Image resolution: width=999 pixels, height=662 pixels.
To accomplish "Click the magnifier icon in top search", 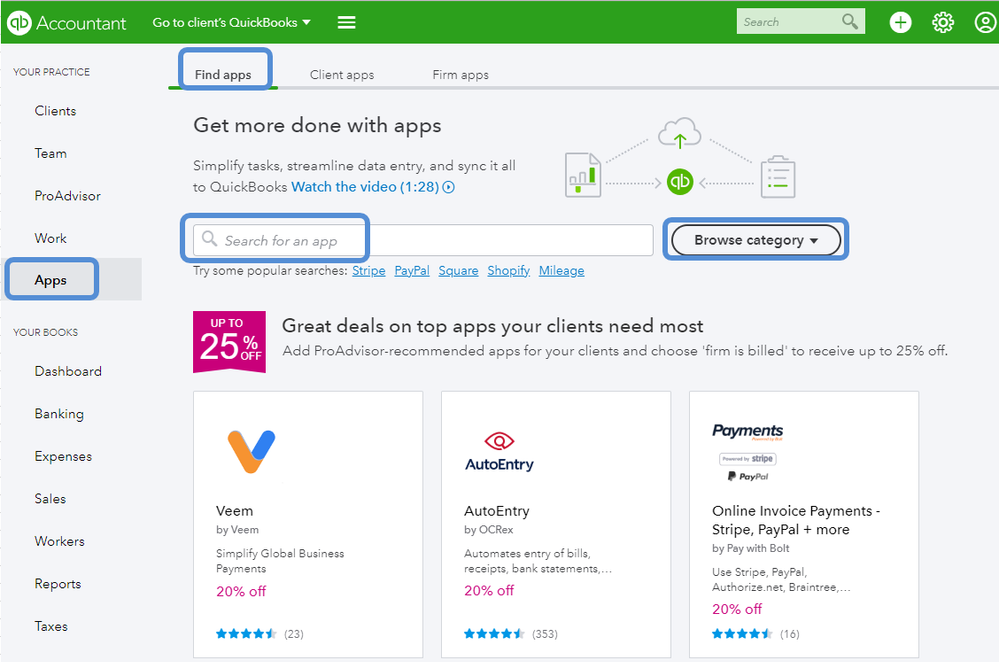I will tap(850, 22).
